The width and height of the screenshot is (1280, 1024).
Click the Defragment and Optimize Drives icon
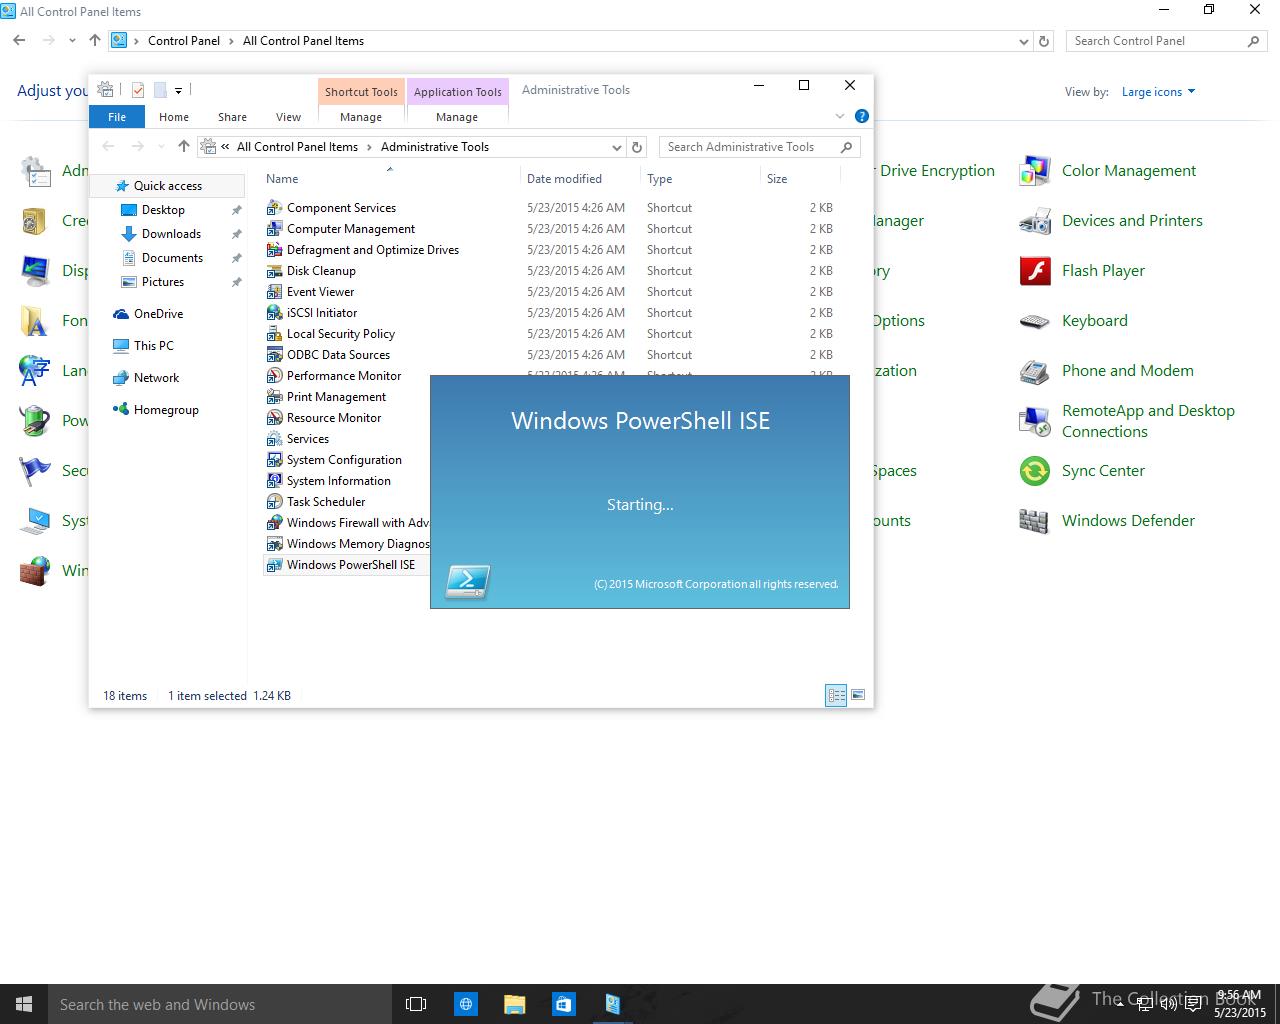tap(274, 250)
